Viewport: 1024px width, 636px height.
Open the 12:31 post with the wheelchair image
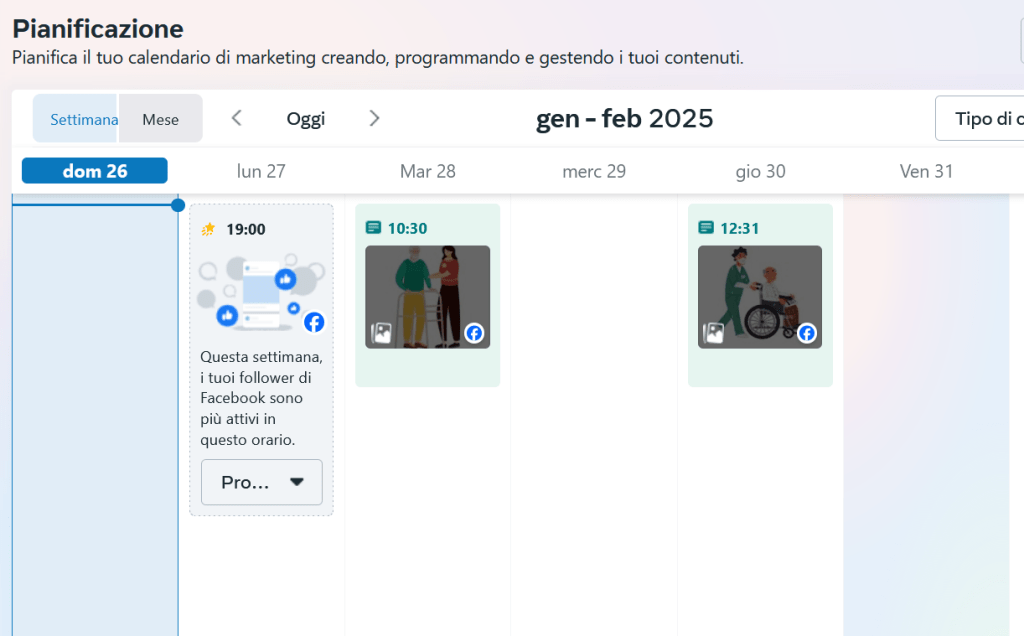tap(759, 296)
